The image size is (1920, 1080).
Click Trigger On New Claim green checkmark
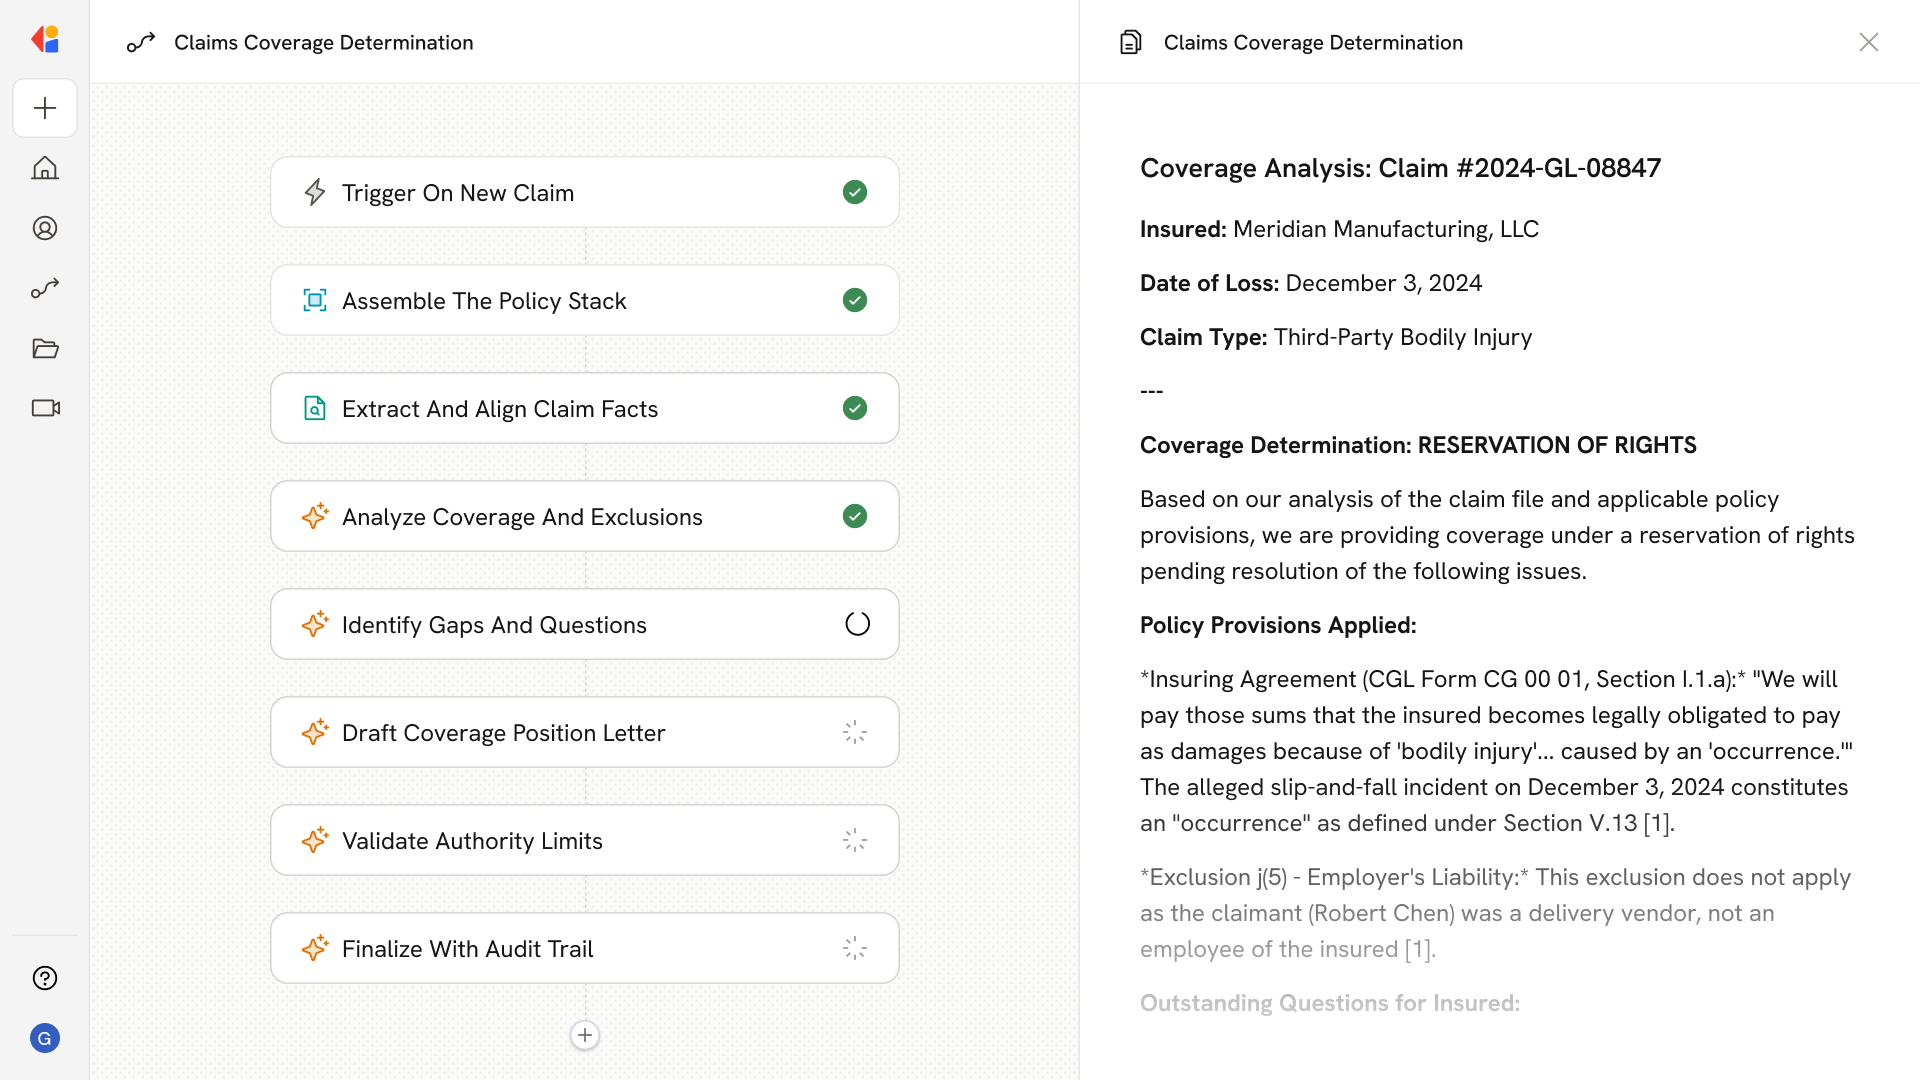click(x=855, y=192)
